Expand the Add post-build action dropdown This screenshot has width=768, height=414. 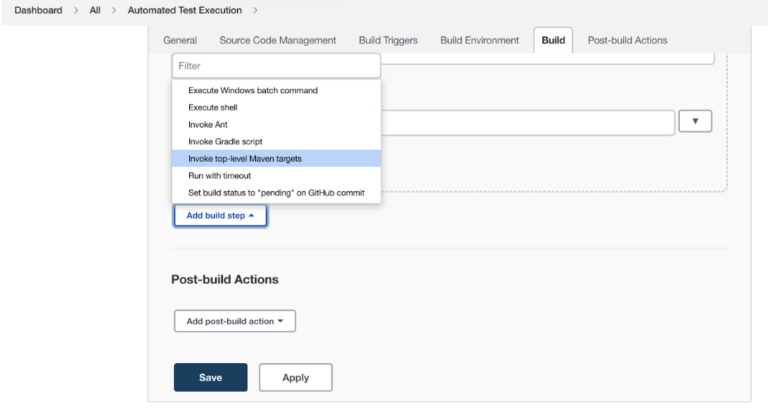coord(235,321)
